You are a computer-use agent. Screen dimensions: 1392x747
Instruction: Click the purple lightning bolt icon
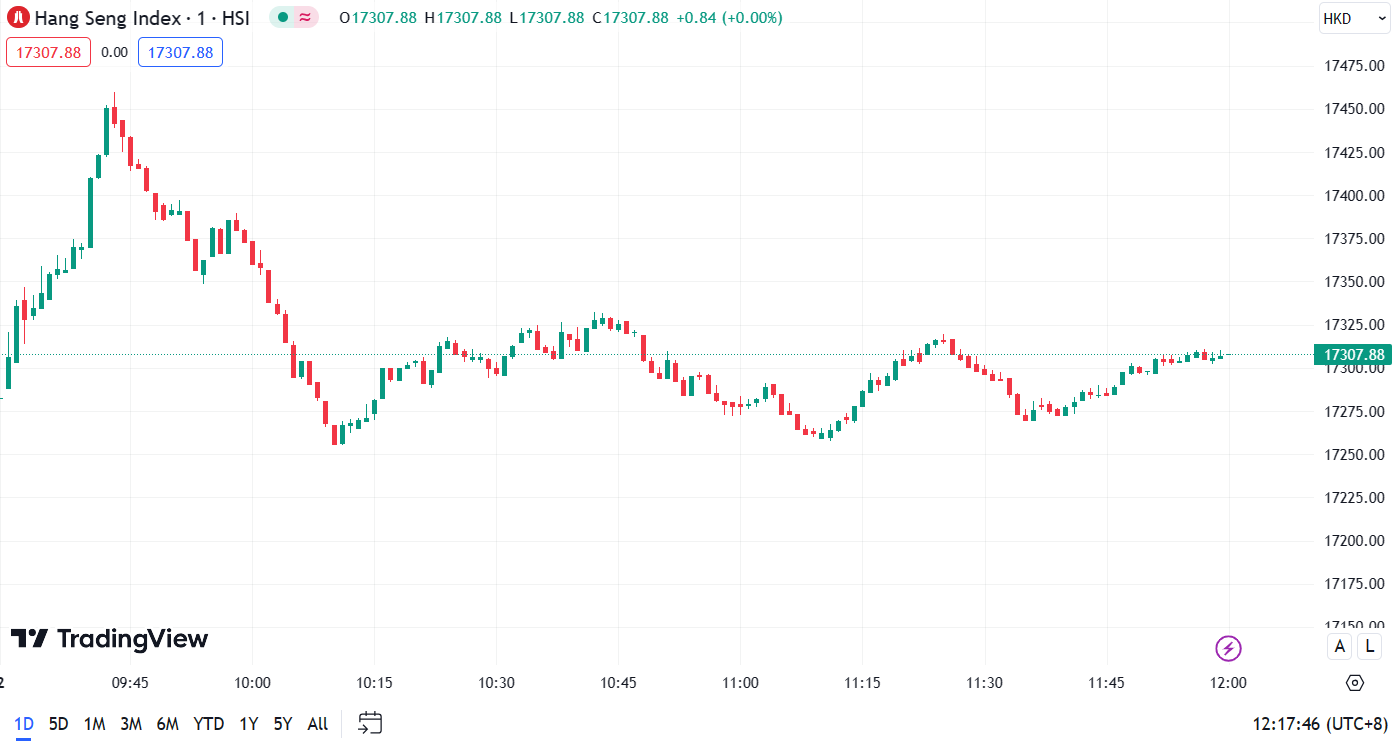click(x=1228, y=648)
